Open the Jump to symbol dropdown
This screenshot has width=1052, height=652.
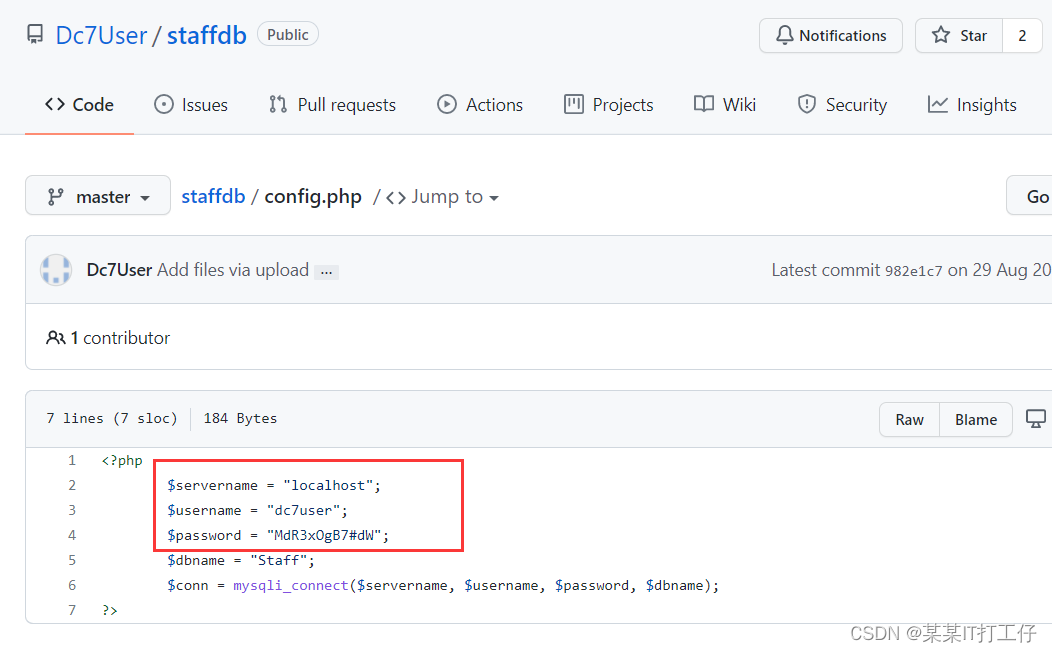[x=442, y=197]
